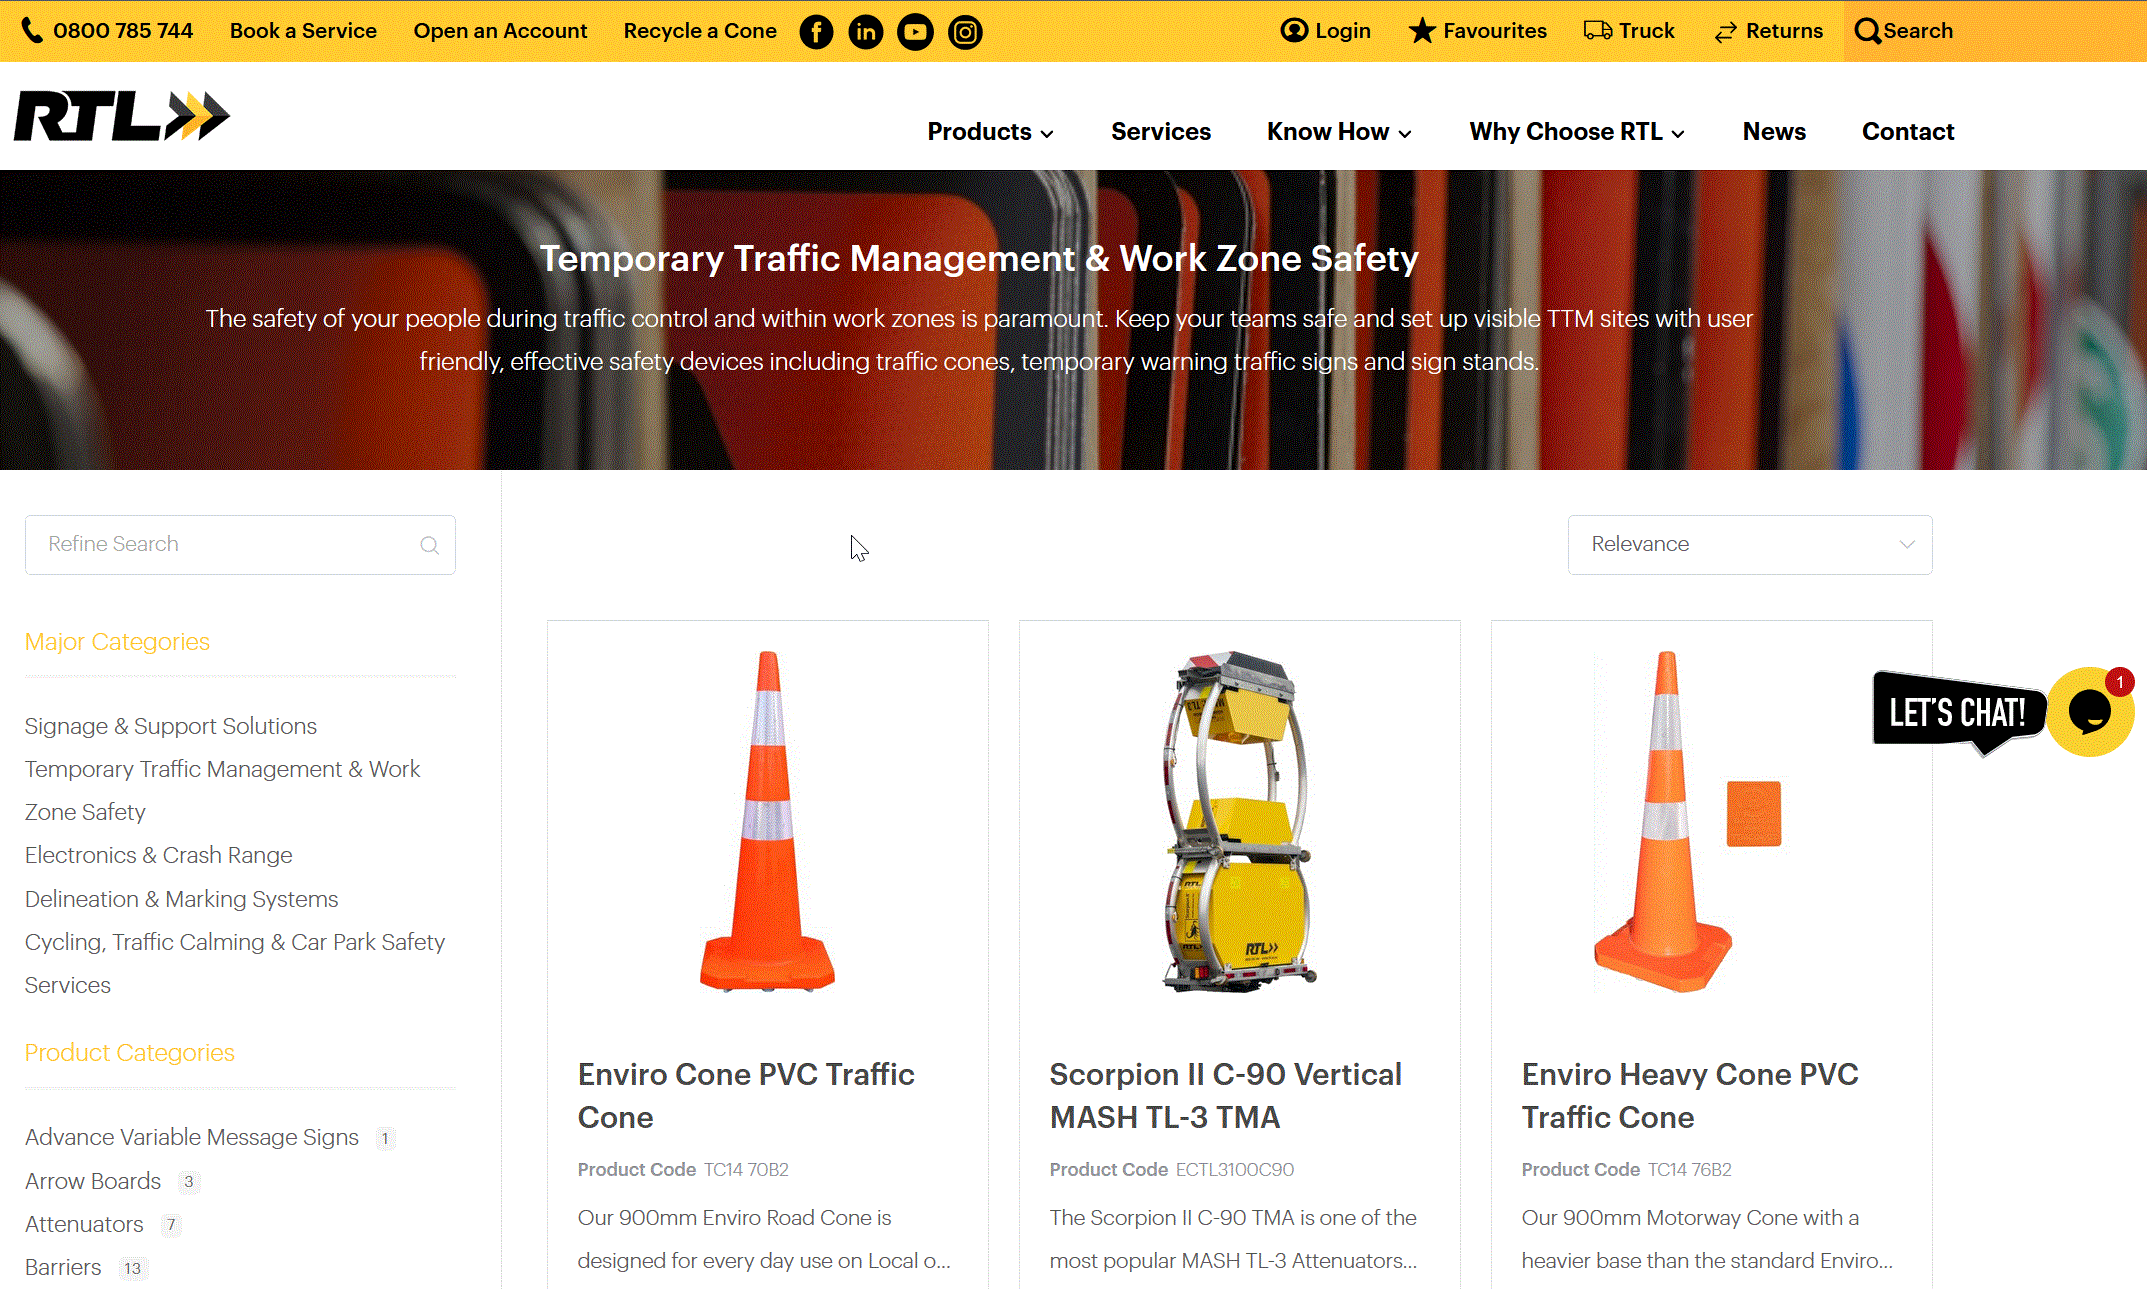Click Open an Account link
Viewport: 2147px width, 1289px height.
pyautogui.click(x=500, y=31)
